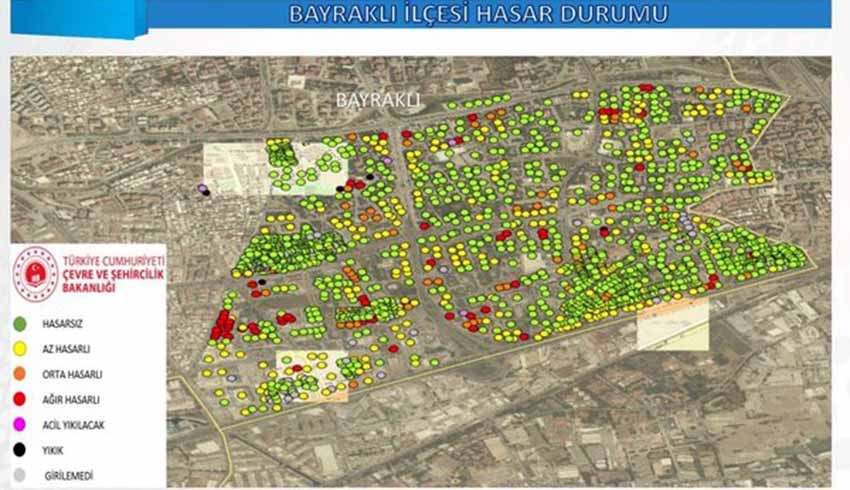Click the BAYRAKLI place label on map
Screen dimensions: 850x490
click(379, 100)
